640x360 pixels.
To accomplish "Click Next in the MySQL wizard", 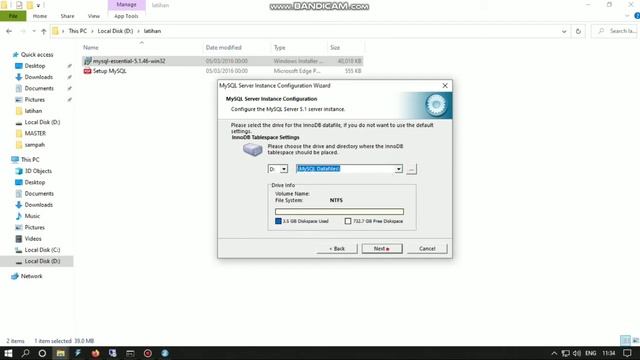I will point(382,249).
